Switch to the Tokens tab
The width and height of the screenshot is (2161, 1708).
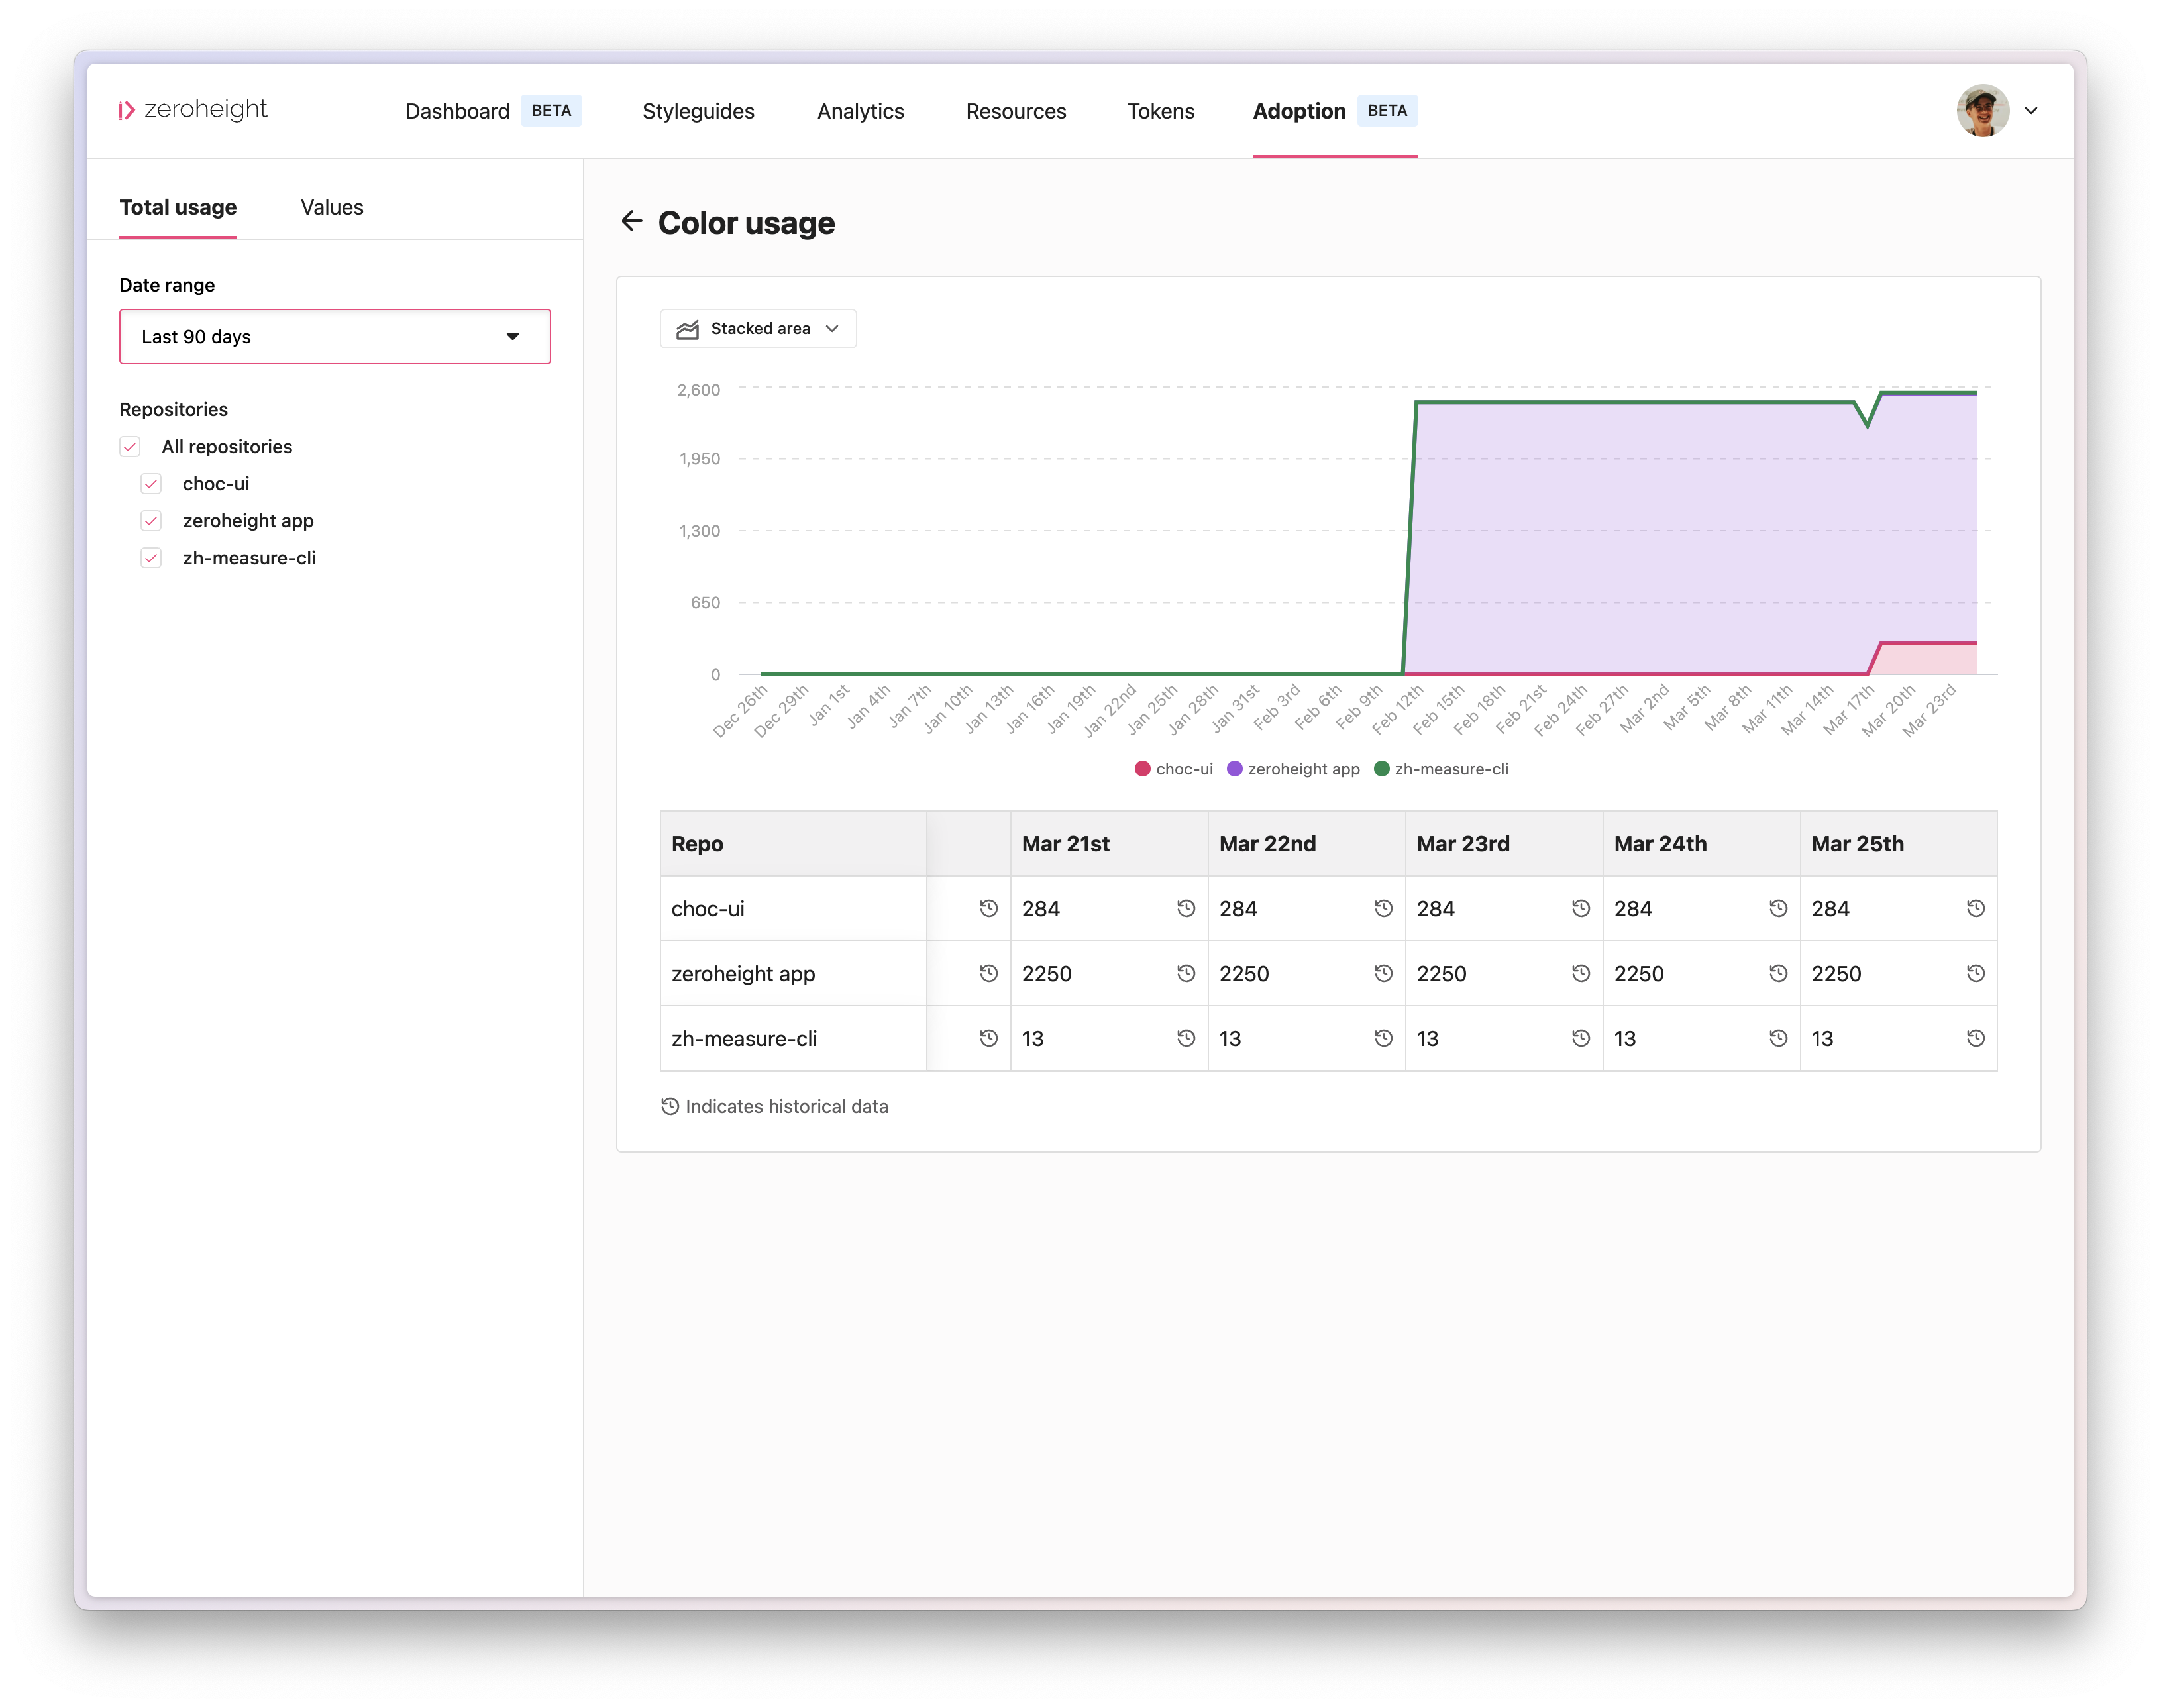(1160, 111)
